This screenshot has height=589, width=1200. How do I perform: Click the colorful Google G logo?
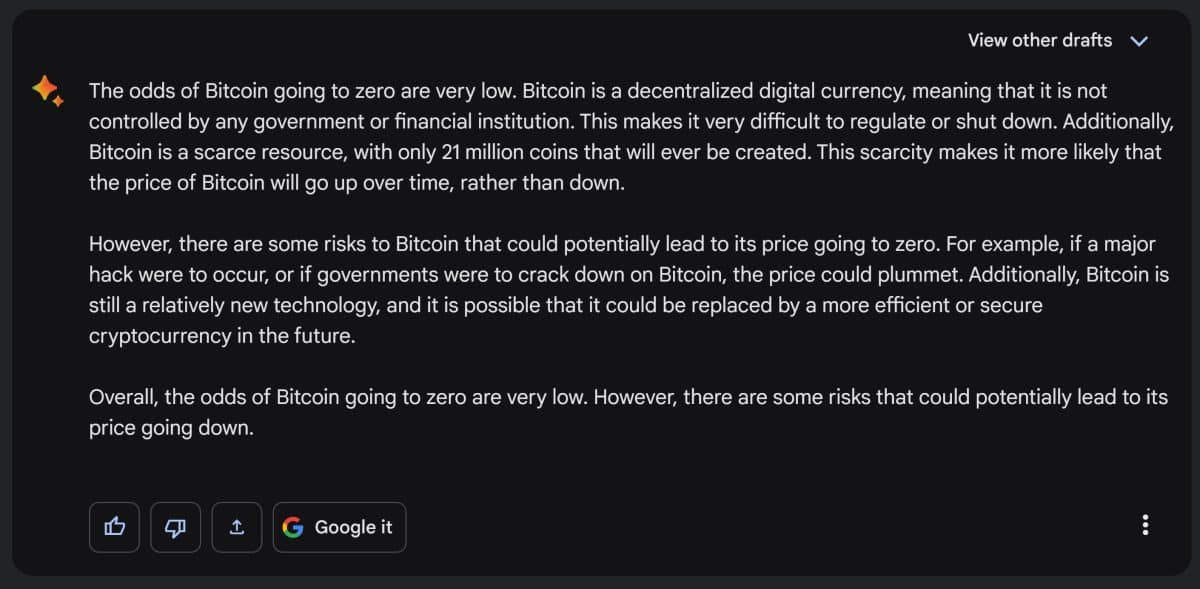point(293,527)
